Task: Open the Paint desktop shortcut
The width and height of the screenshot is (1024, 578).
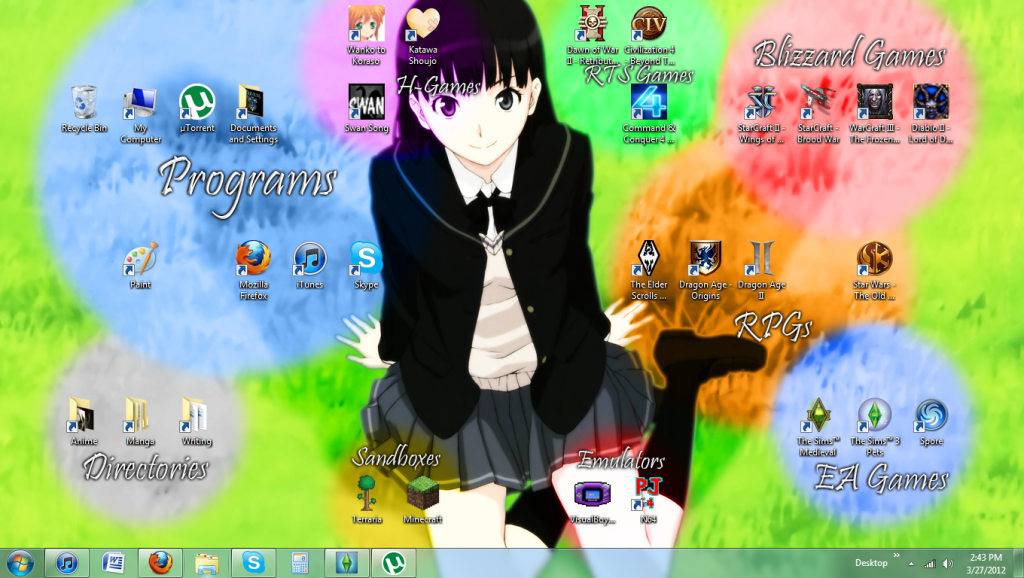Action: point(140,260)
